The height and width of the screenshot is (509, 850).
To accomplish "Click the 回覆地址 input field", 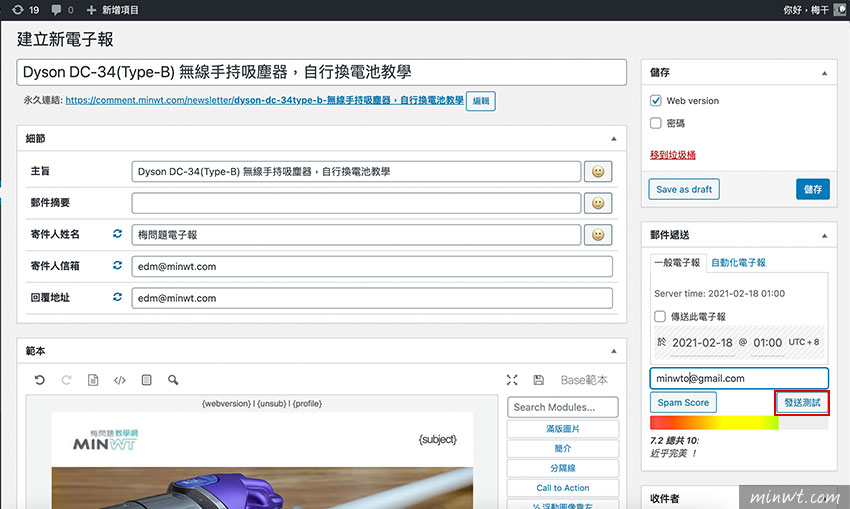I will coord(372,298).
